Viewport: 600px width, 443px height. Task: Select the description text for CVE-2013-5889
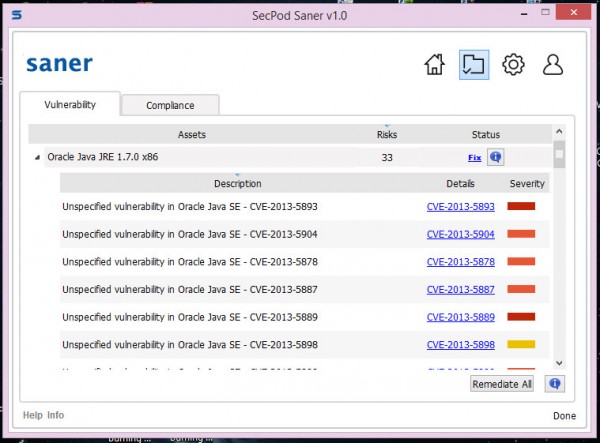coord(190,317)
